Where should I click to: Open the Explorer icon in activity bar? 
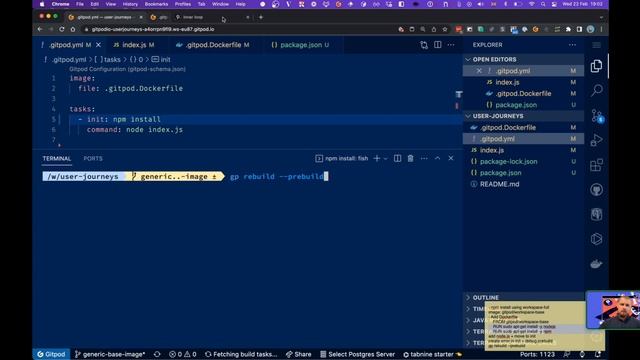596,66
